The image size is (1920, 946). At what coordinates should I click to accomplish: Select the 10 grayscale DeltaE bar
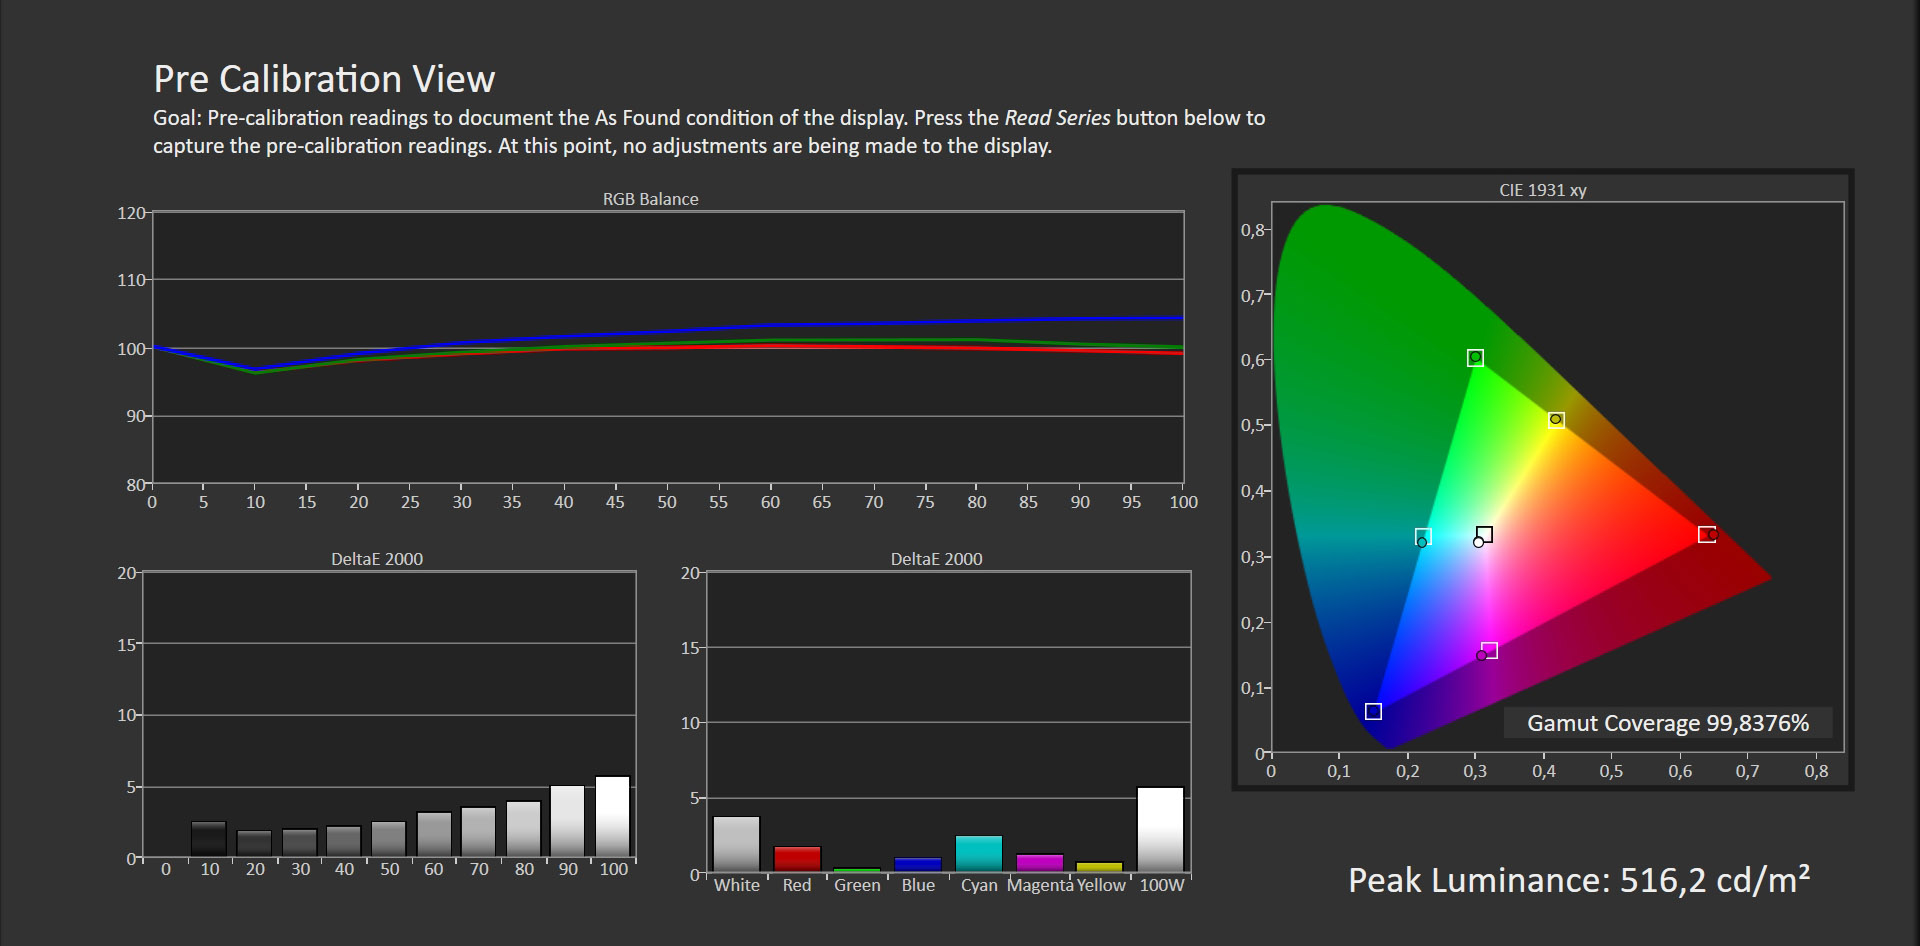coord(209,840)
